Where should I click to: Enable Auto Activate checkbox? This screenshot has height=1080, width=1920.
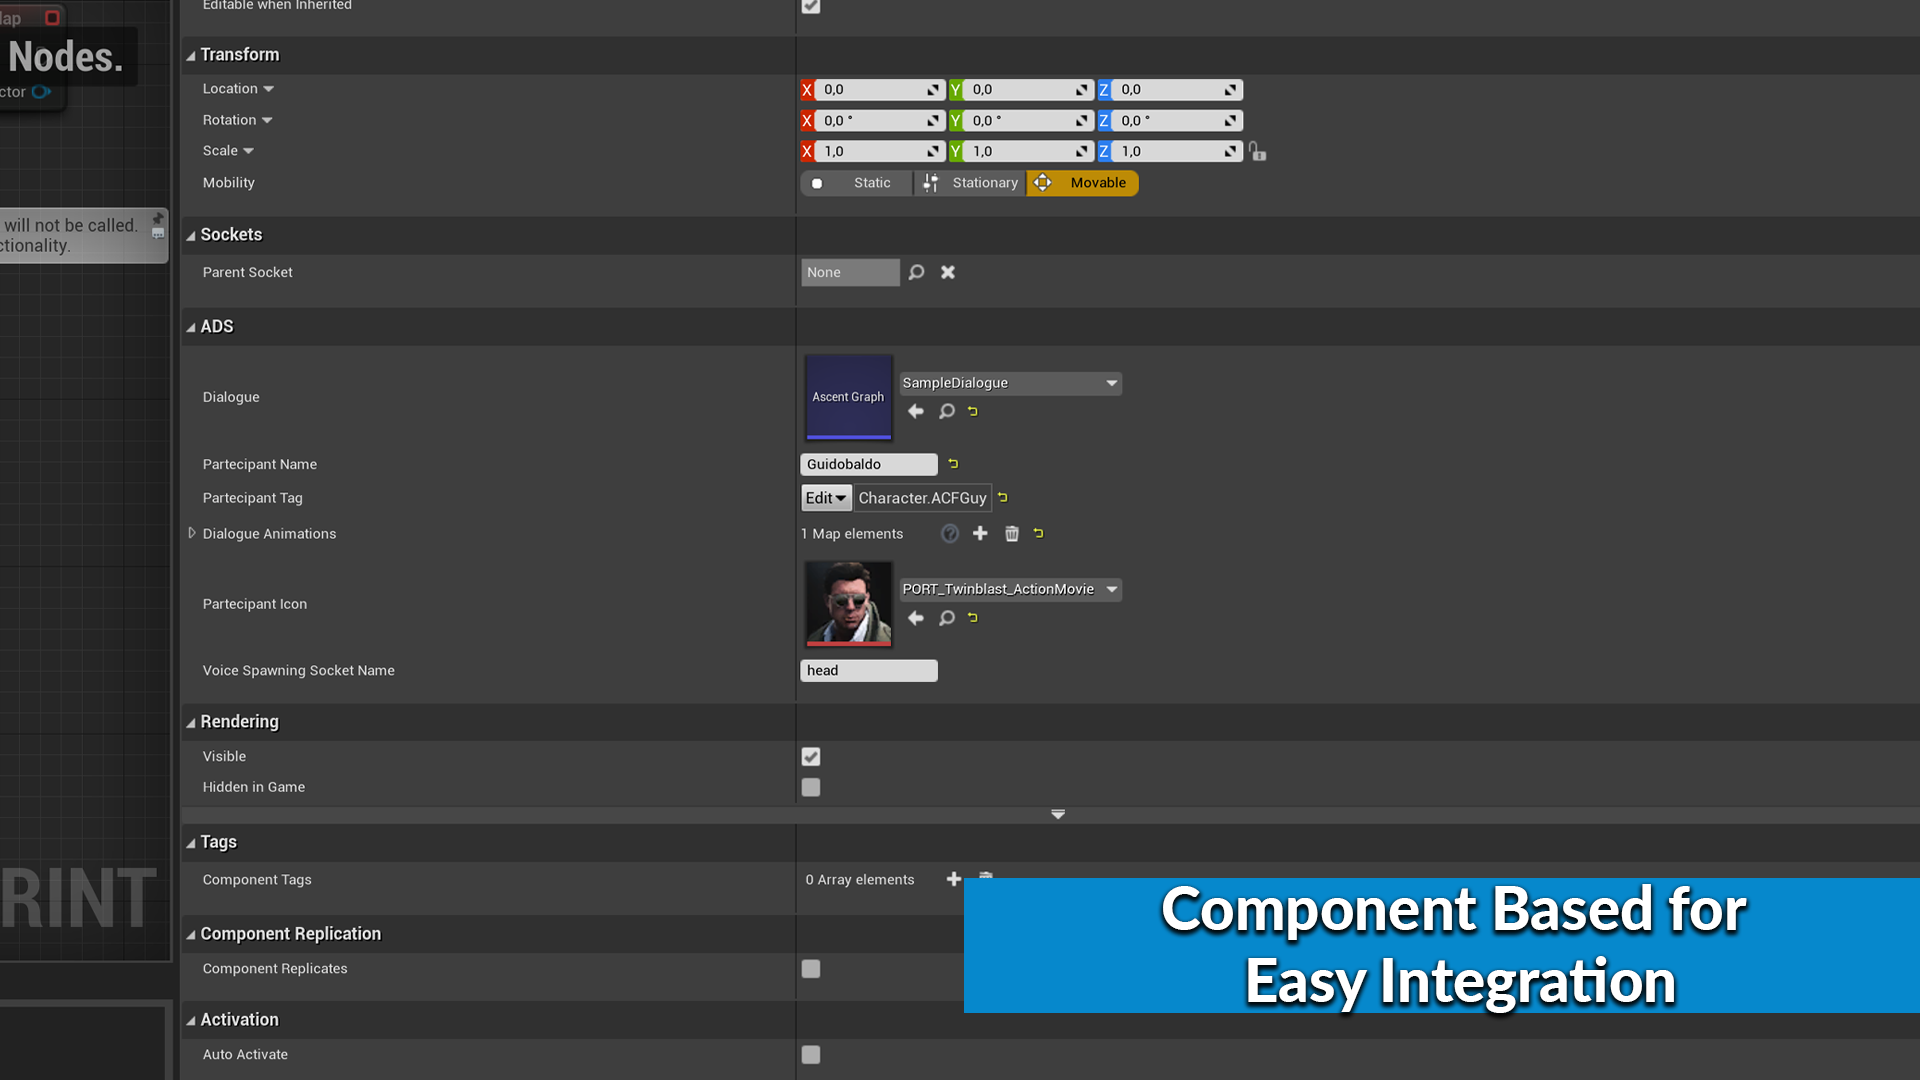[811, 1054]
